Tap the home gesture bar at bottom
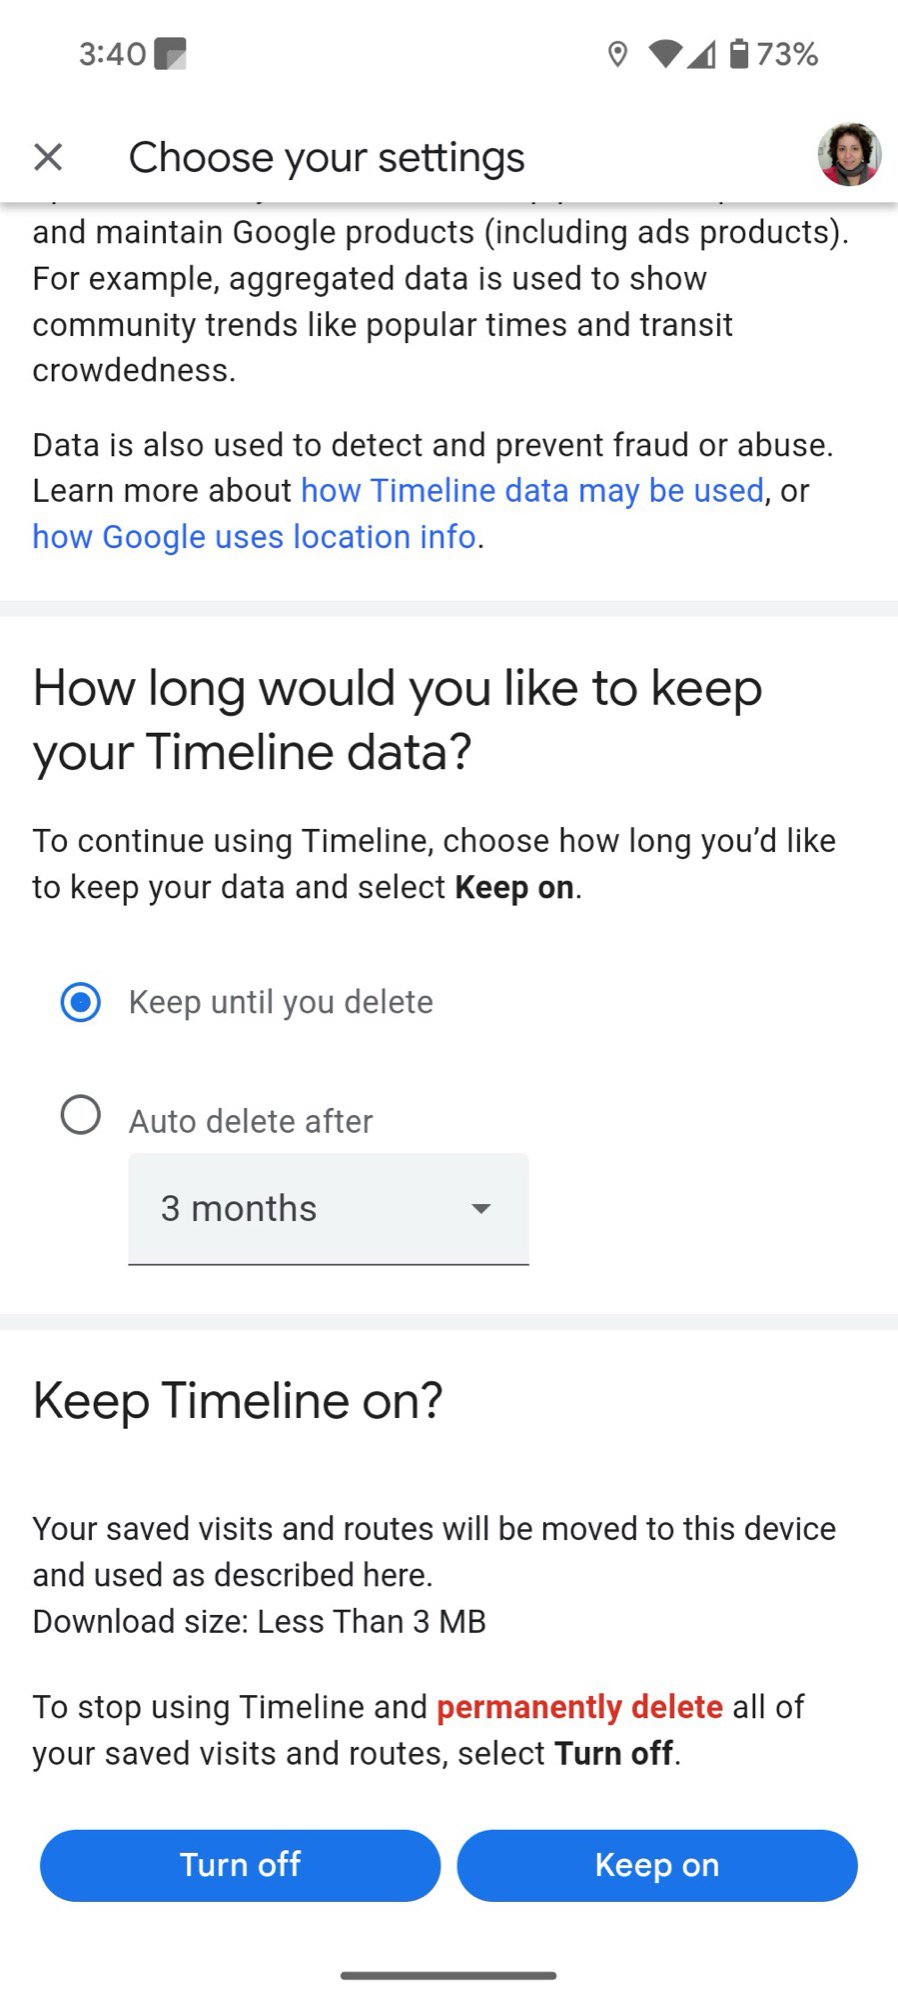This screenshot has height=2000, width=898. coord(448,1975)
